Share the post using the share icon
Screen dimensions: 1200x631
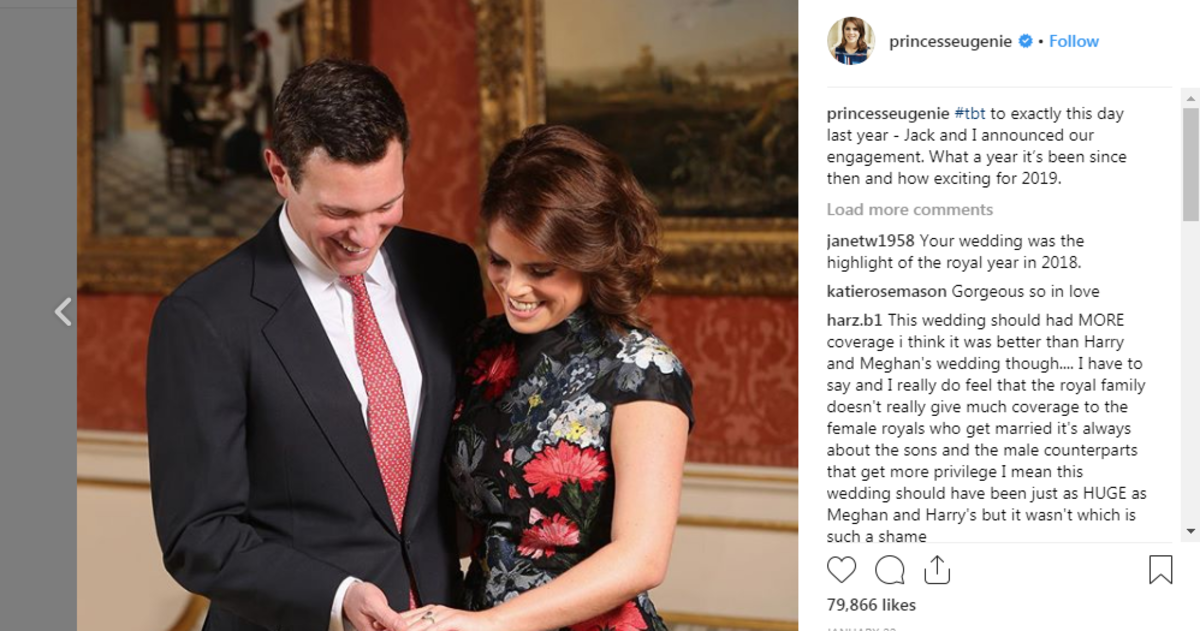937,569
